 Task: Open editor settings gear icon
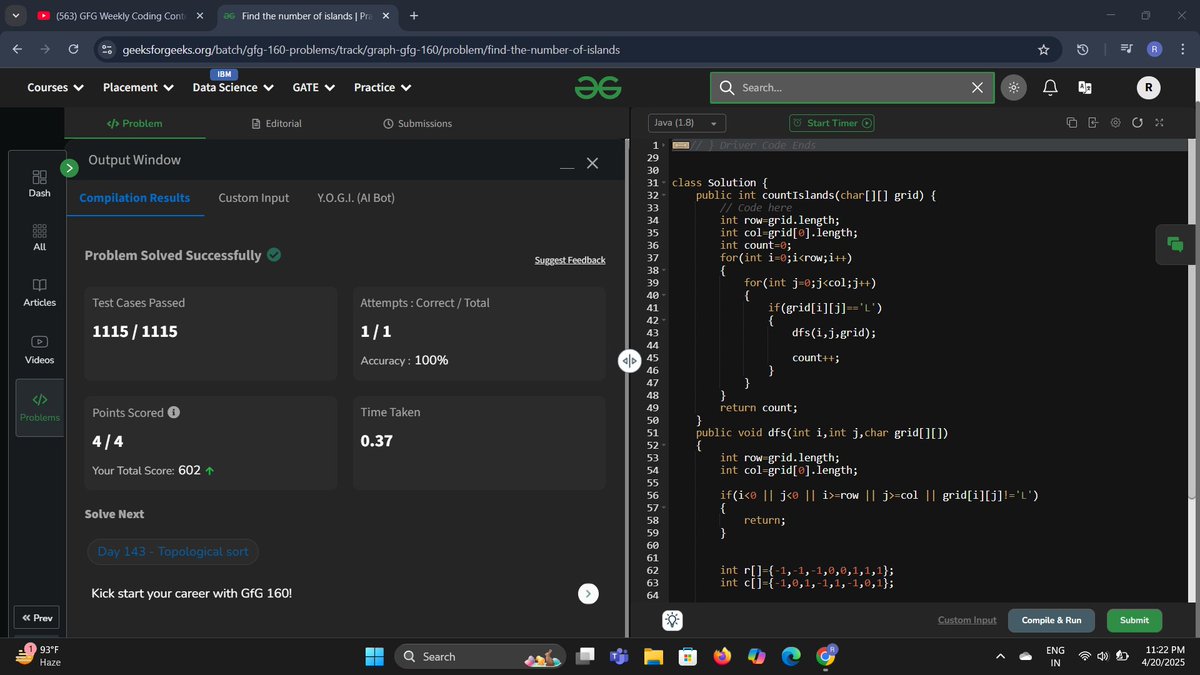pos(1115,123)
